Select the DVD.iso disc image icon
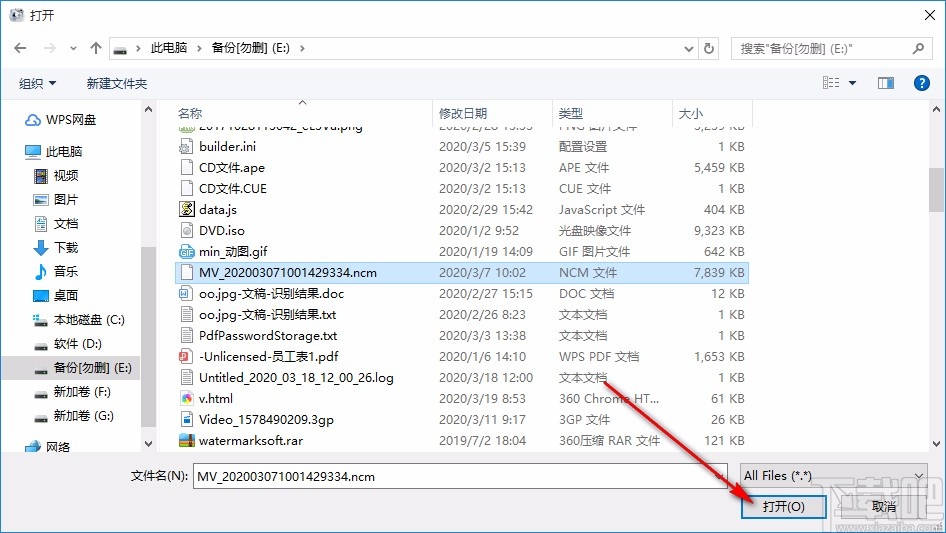The width and height of the screenshot is (946, 533). 186,231
